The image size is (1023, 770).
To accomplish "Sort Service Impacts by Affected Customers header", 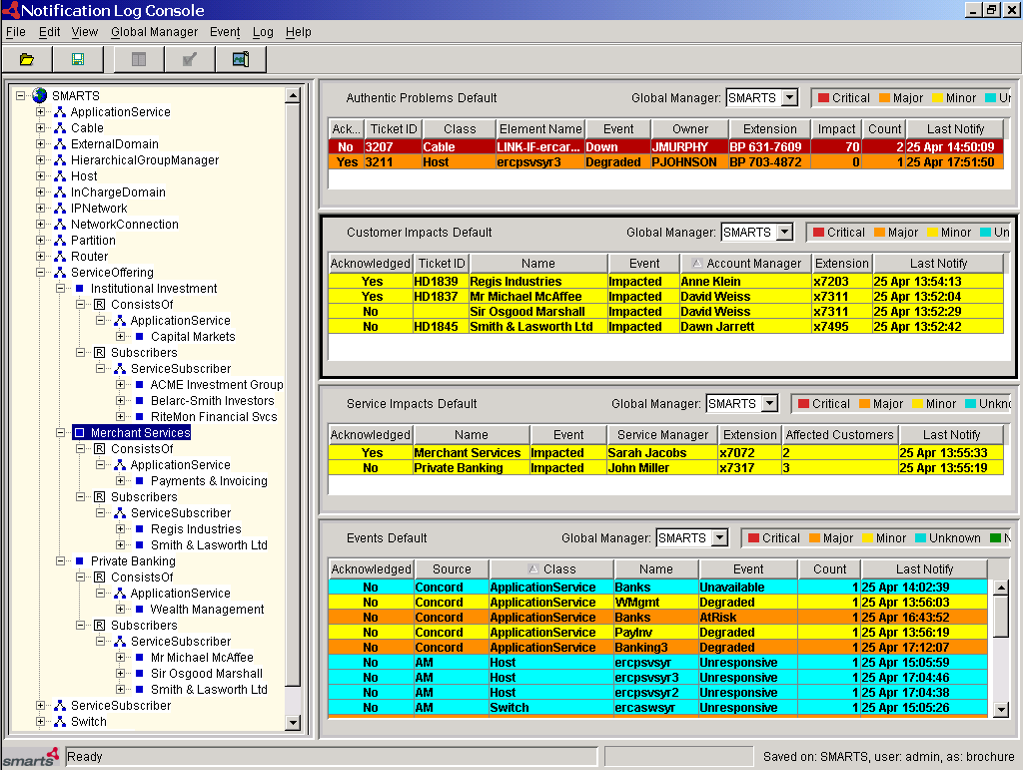I will tap(840, 435).
